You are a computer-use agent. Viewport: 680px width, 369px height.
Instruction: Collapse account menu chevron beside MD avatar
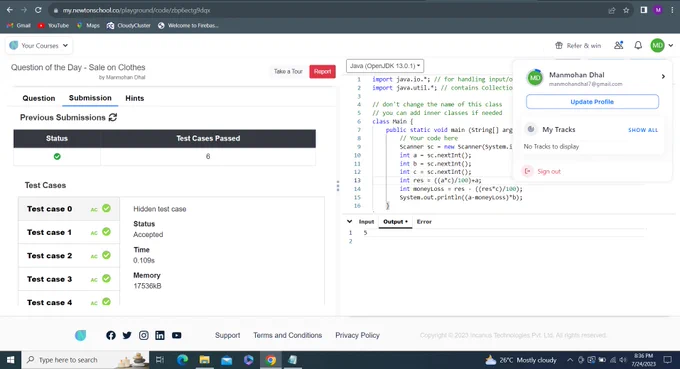coord(670,46)
